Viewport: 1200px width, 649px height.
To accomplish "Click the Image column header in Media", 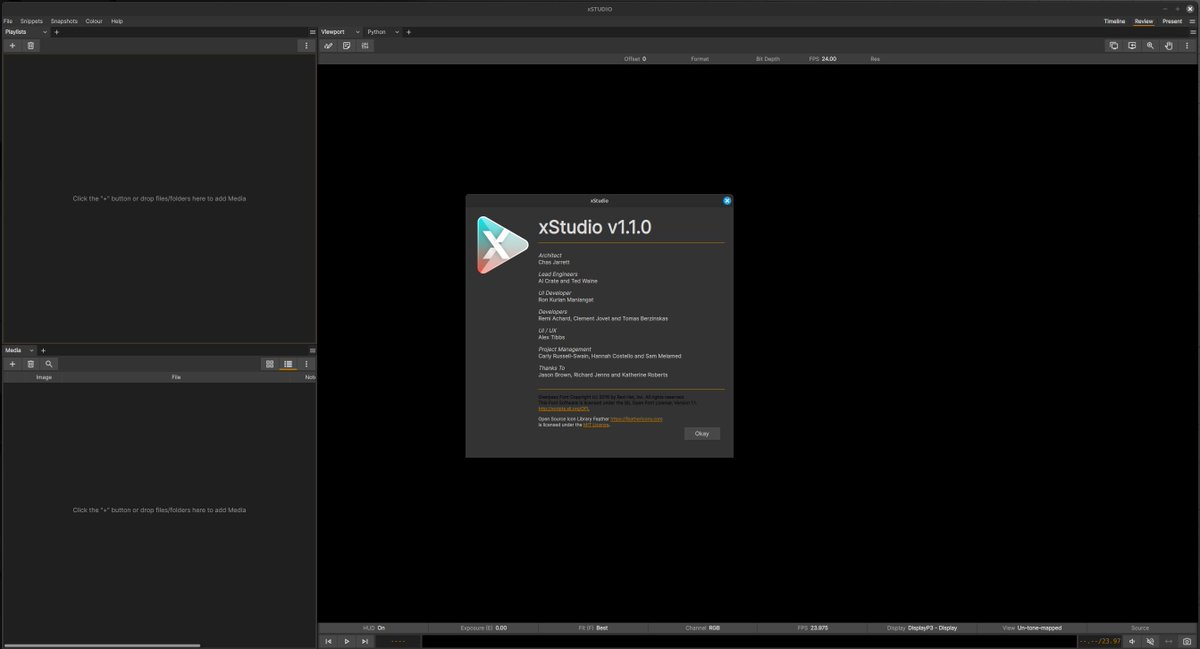I will [44, 377].
